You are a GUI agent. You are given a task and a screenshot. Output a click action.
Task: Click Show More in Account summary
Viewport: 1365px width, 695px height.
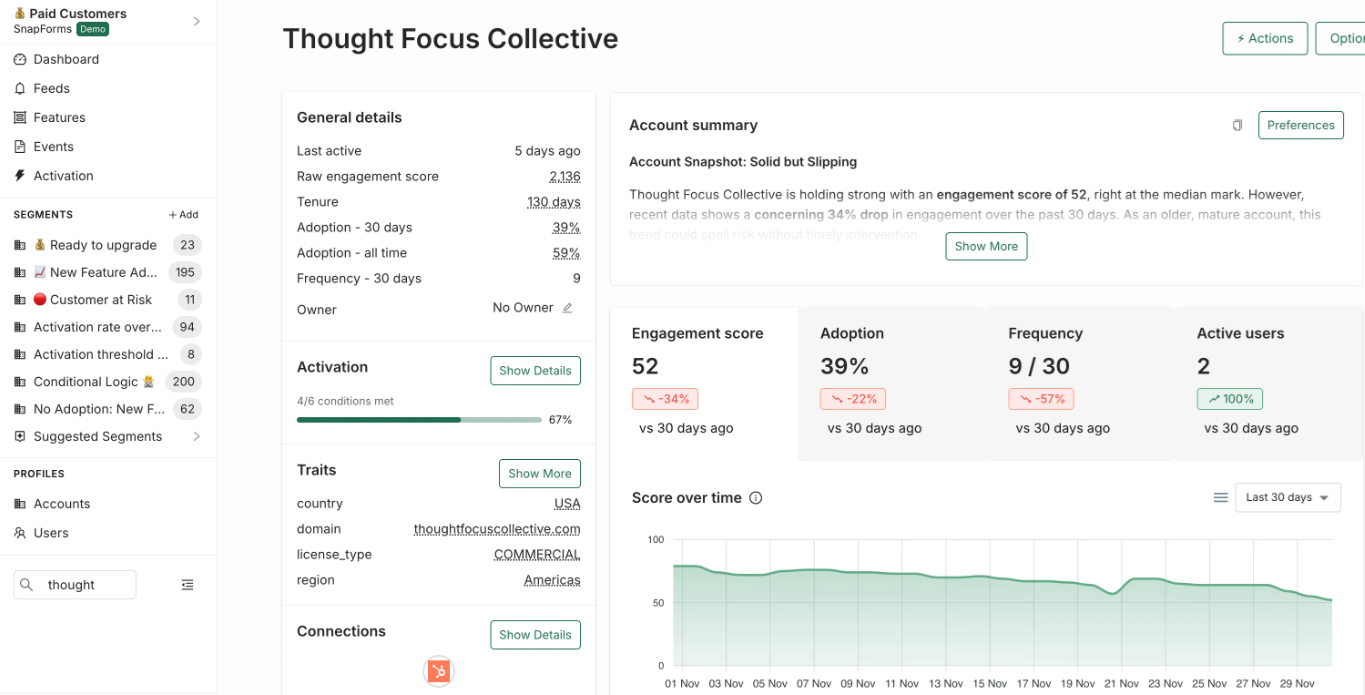(x=986, y=246)
